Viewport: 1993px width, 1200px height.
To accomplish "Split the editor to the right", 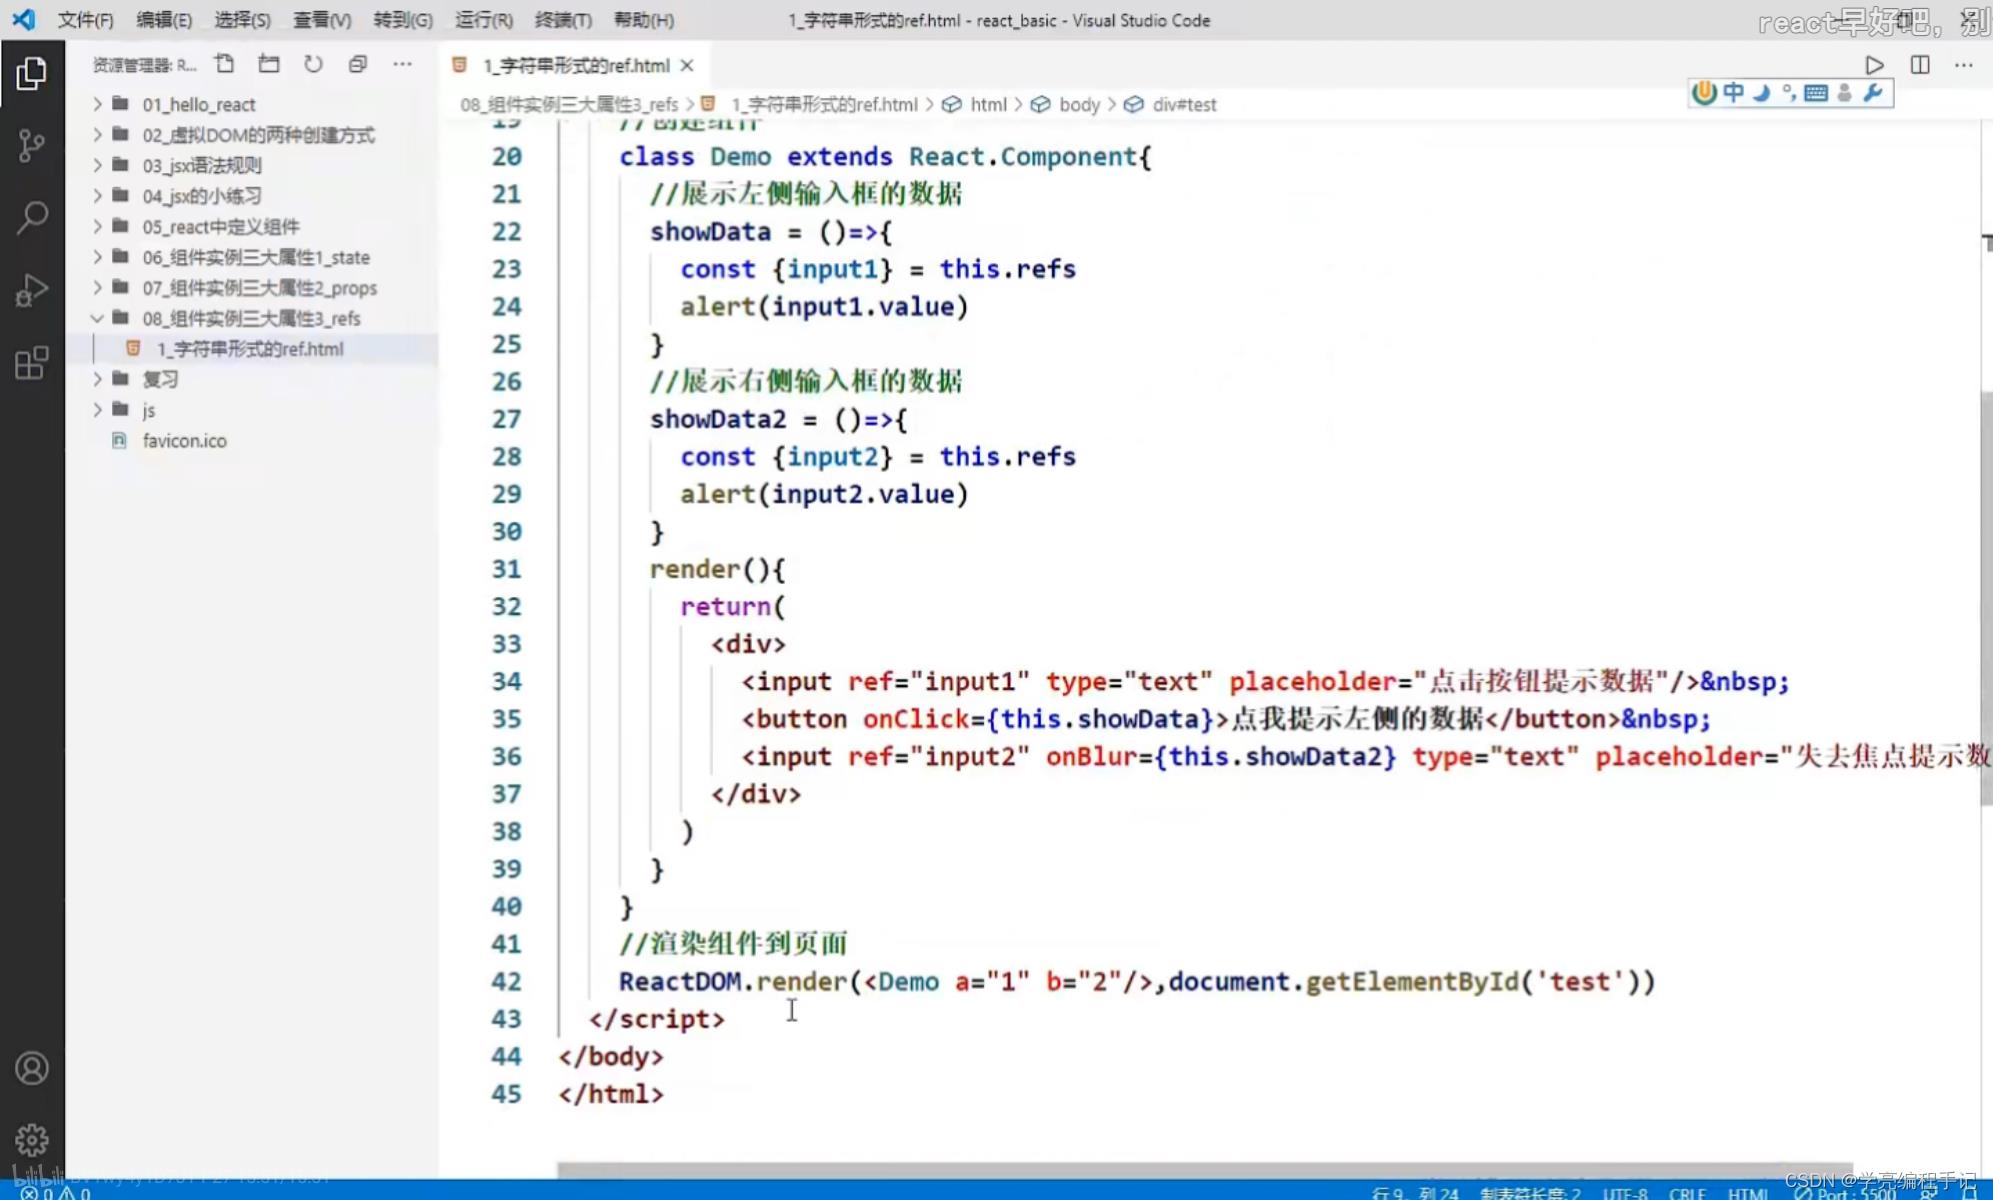I will (x=1919, y=65).
